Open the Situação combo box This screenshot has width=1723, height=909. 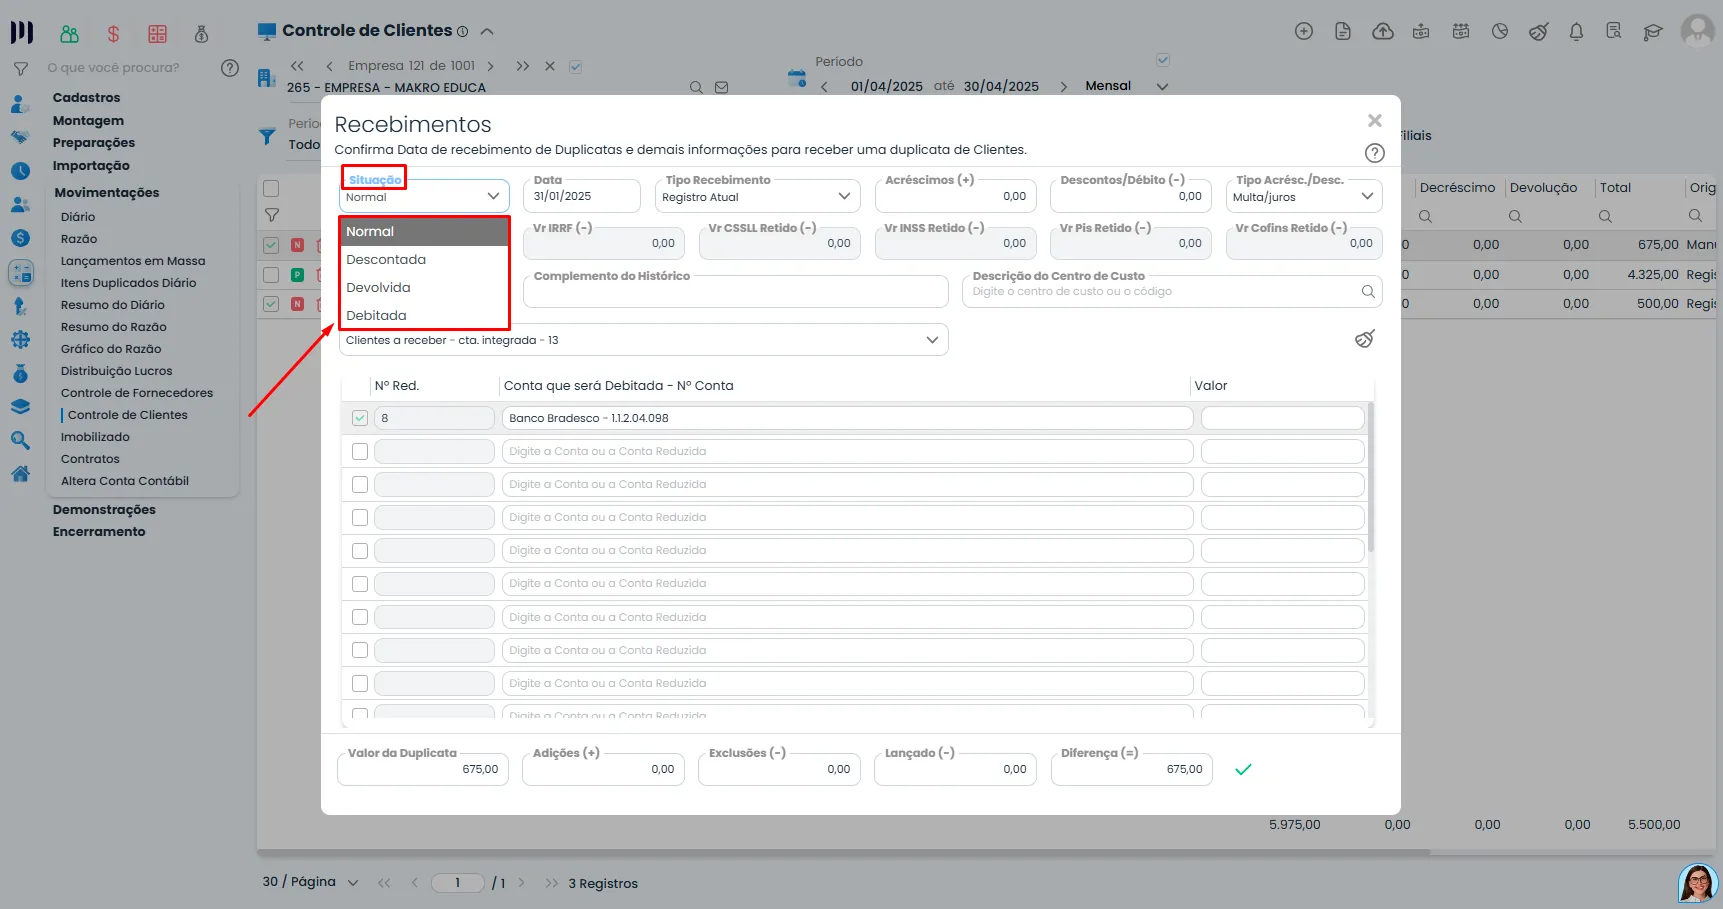pos(424,196)
